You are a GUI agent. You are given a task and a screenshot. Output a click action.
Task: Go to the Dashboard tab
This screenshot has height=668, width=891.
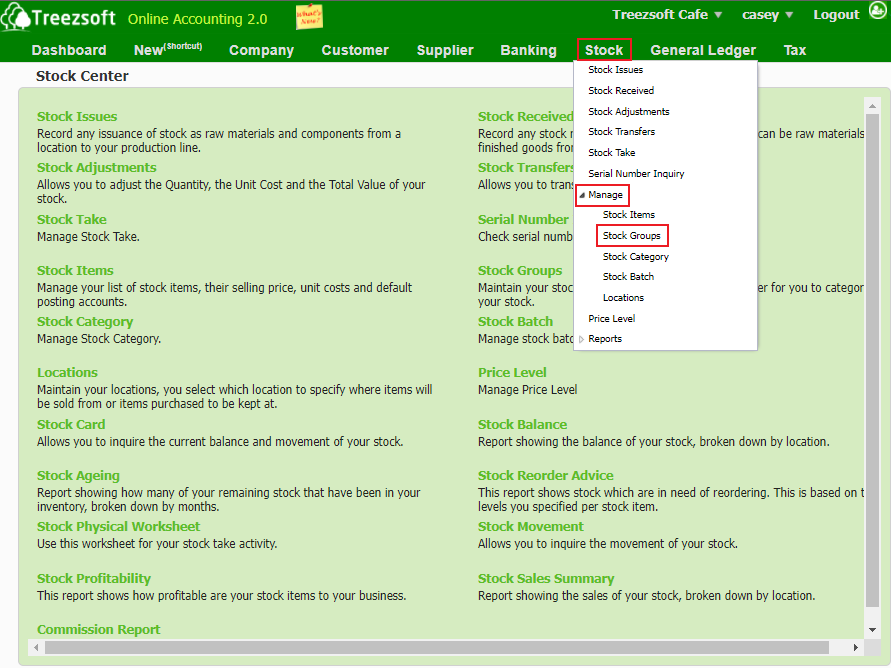coord(69,50)
